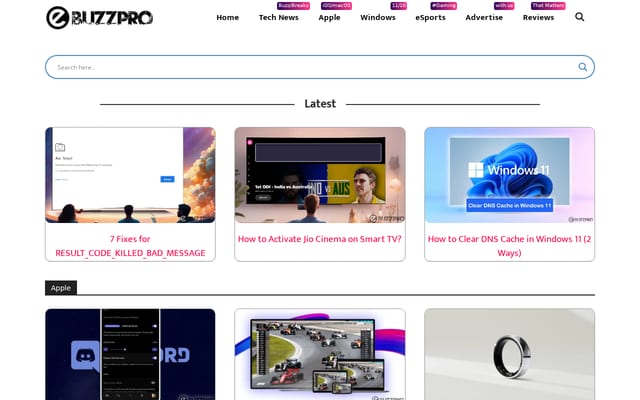This screenshot has width=640, height=400.
Task: Click the 'That Matters' badge above Reviews
Action: pyautogui.click(x=548, y=6)
